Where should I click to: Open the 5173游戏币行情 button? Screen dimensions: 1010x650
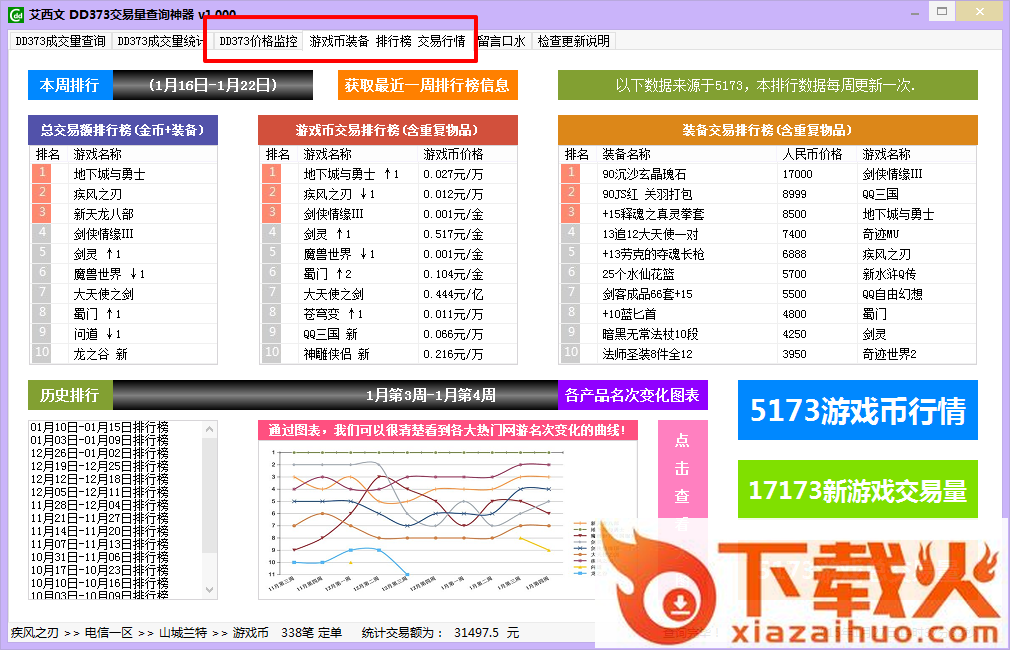coord(857,410)
